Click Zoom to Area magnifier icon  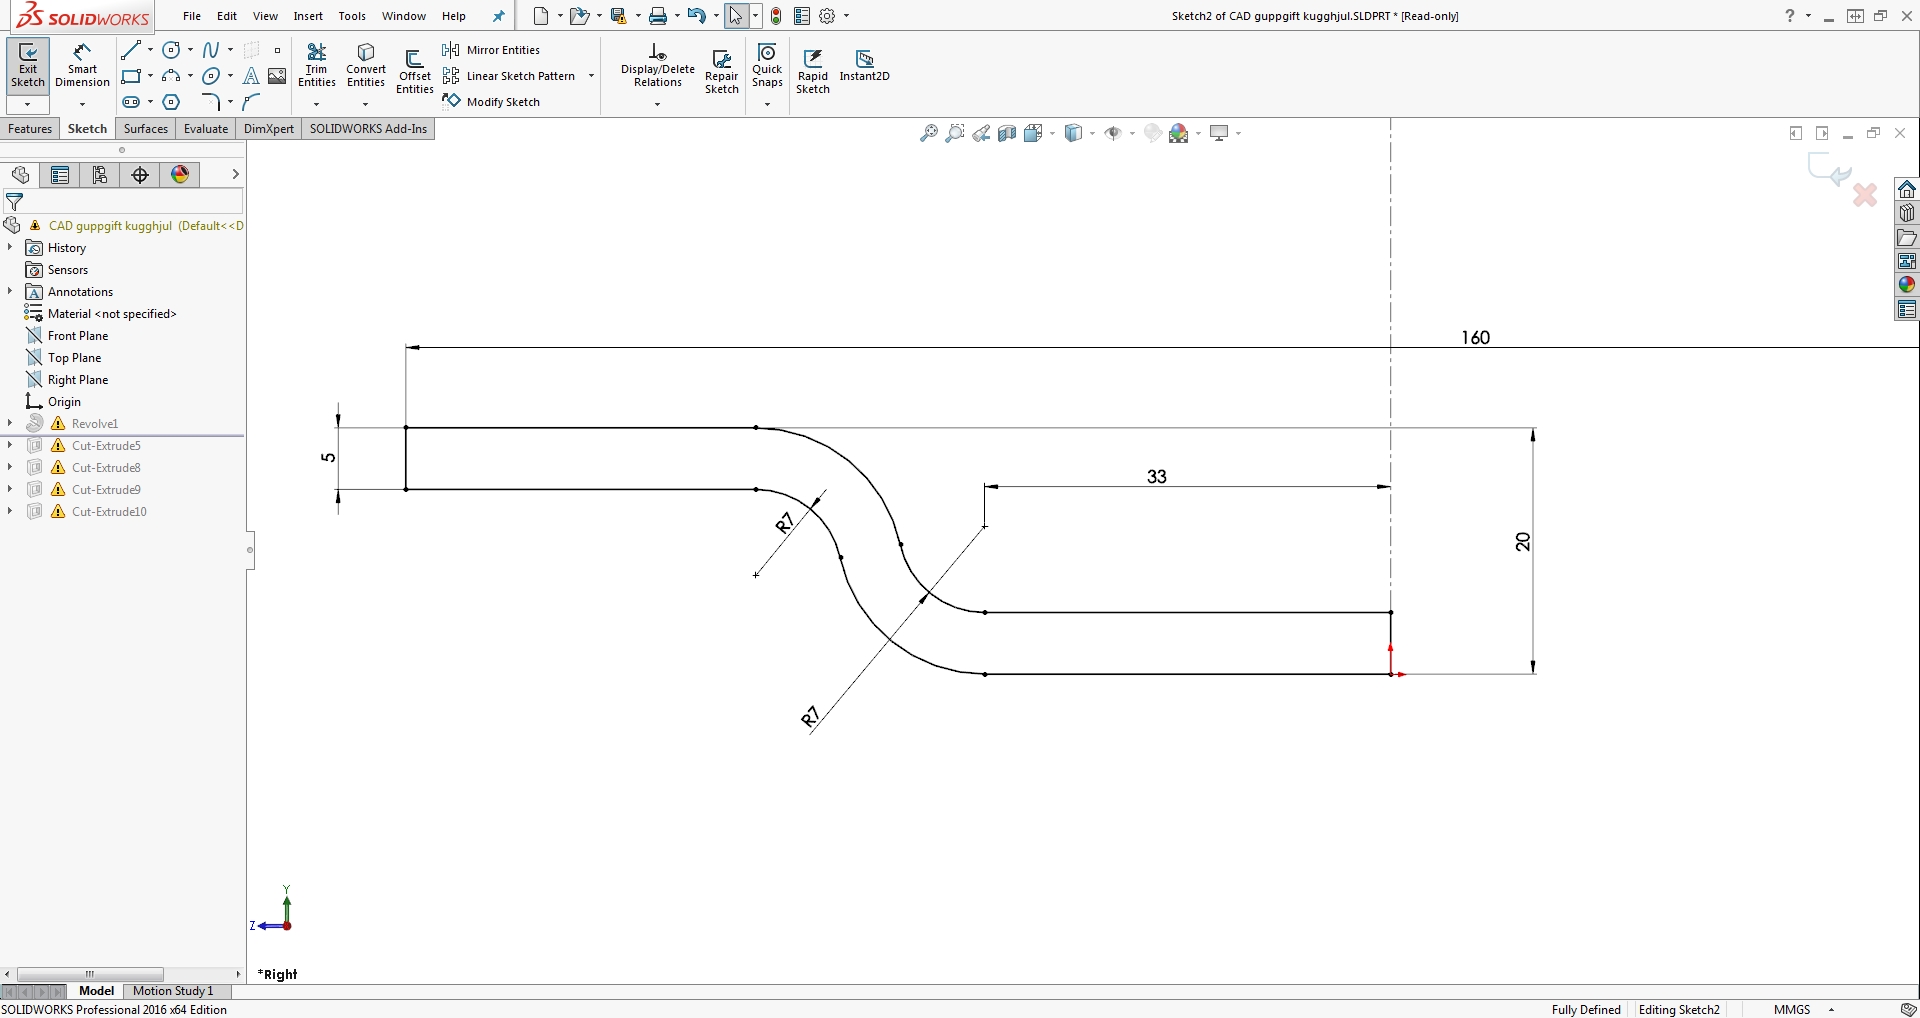(x=955, y=133)
